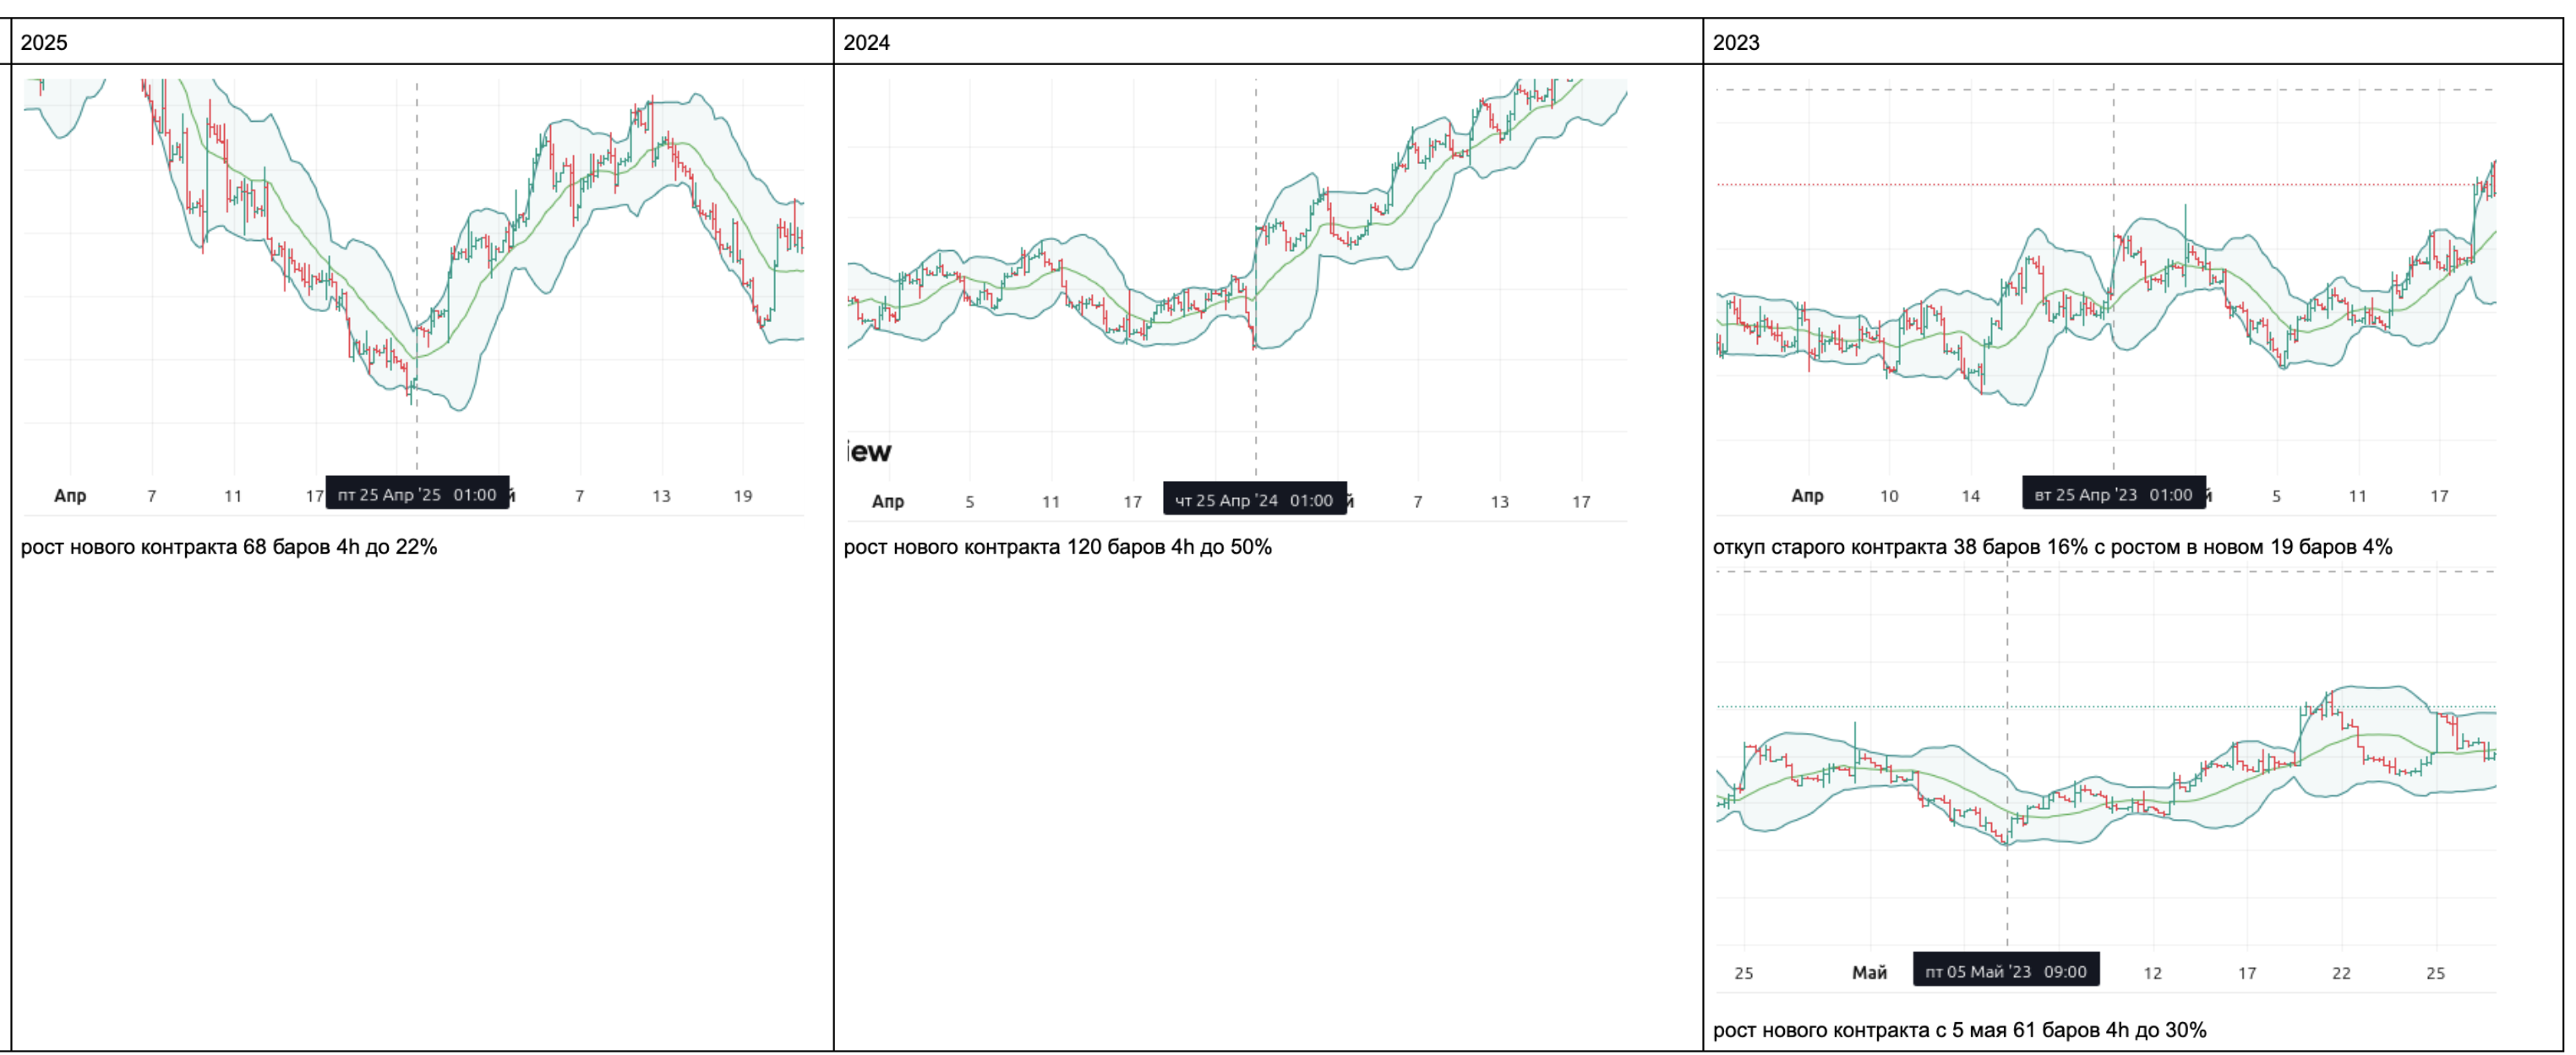2576x1055 pixels.
Task: Click the 'пт 05 Май '23 09:00' date label
Action: point(2005,971)
